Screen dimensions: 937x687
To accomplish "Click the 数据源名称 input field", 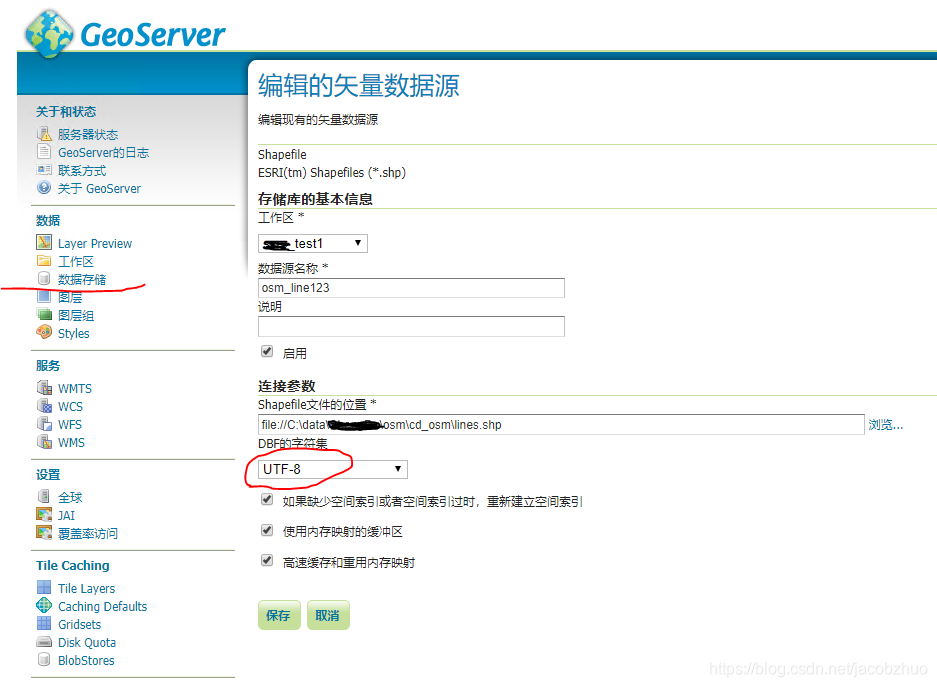I will click(x=411, y=288).
